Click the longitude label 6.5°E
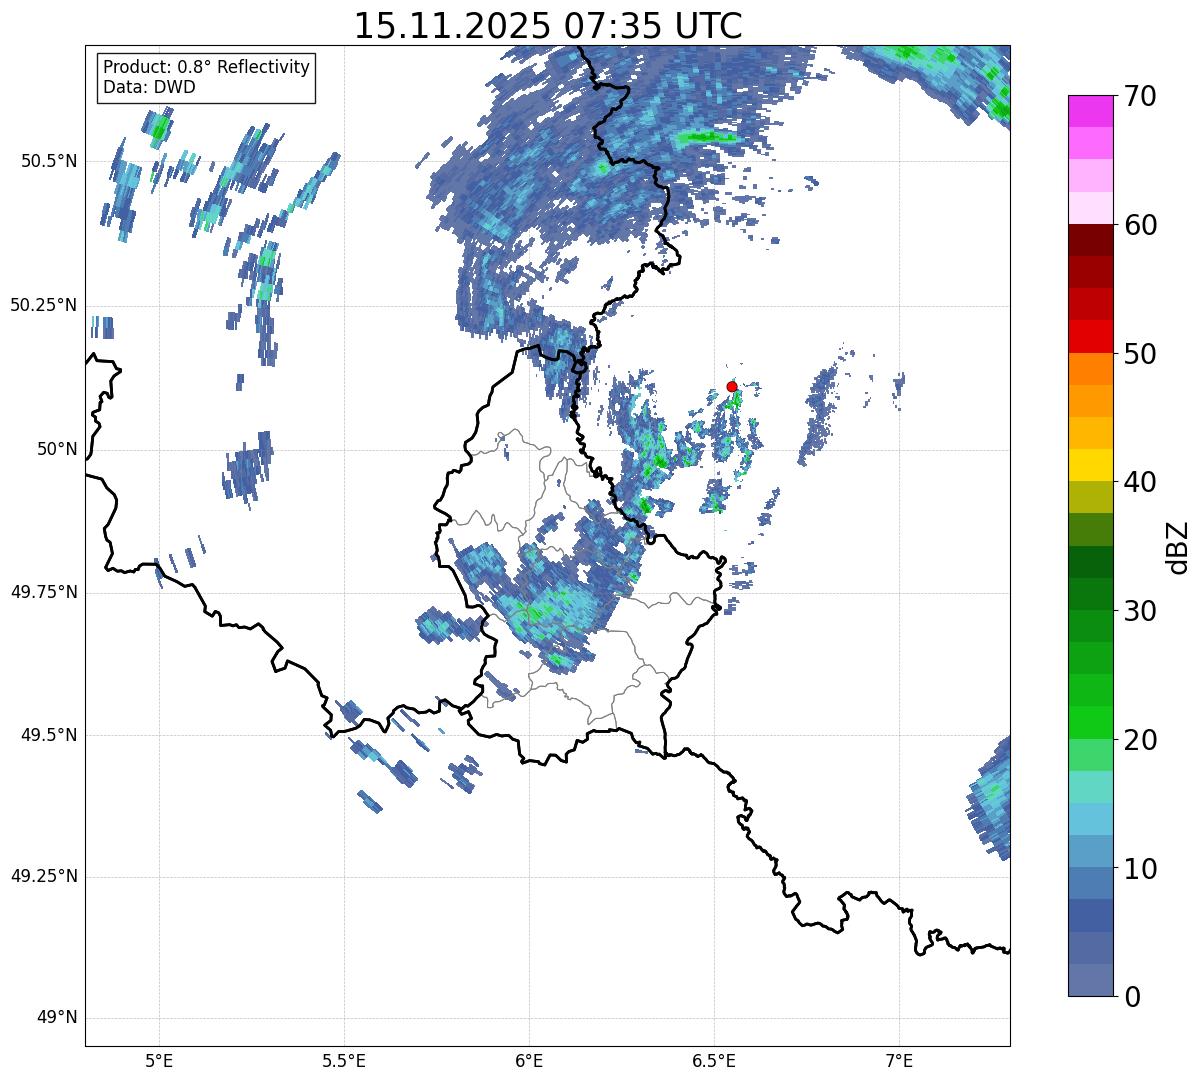The width and height of the screenshot is (1202, 1081). 714,1061
